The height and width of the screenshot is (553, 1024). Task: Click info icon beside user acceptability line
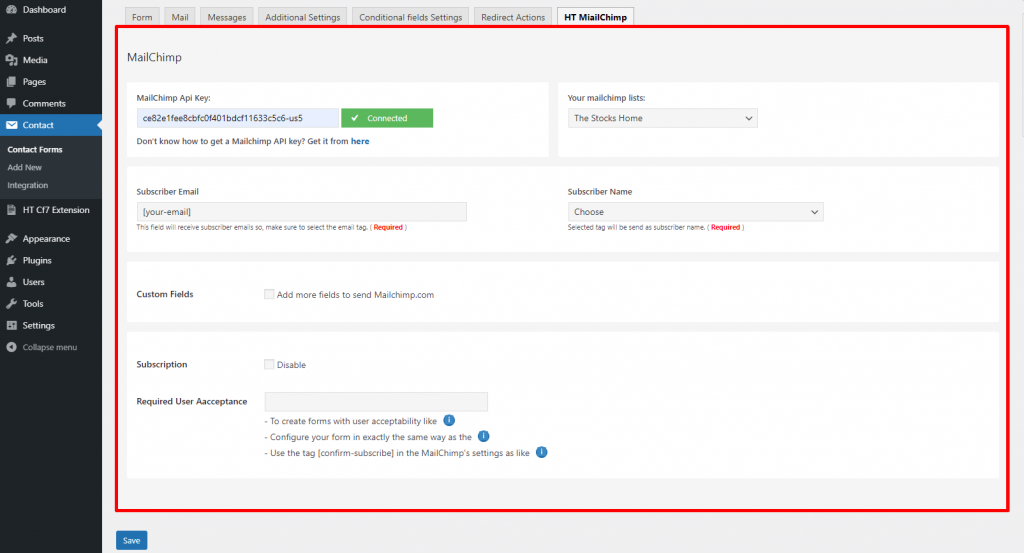pyautogui.click(x=449, y=420)
